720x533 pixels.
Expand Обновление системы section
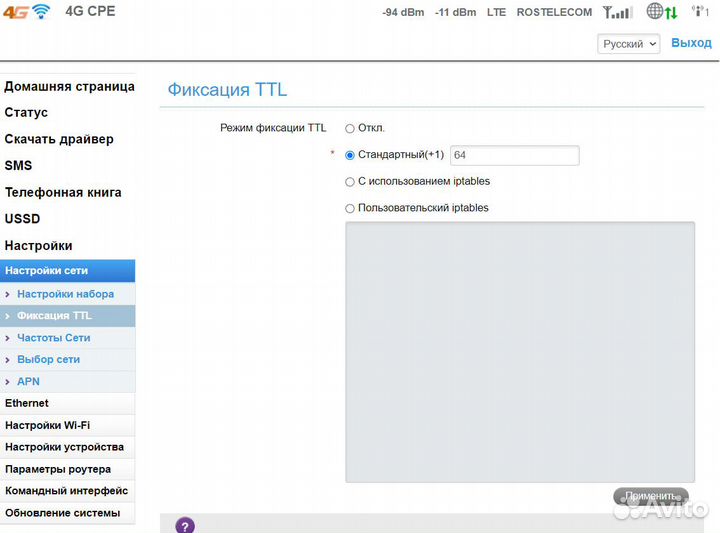68,513
